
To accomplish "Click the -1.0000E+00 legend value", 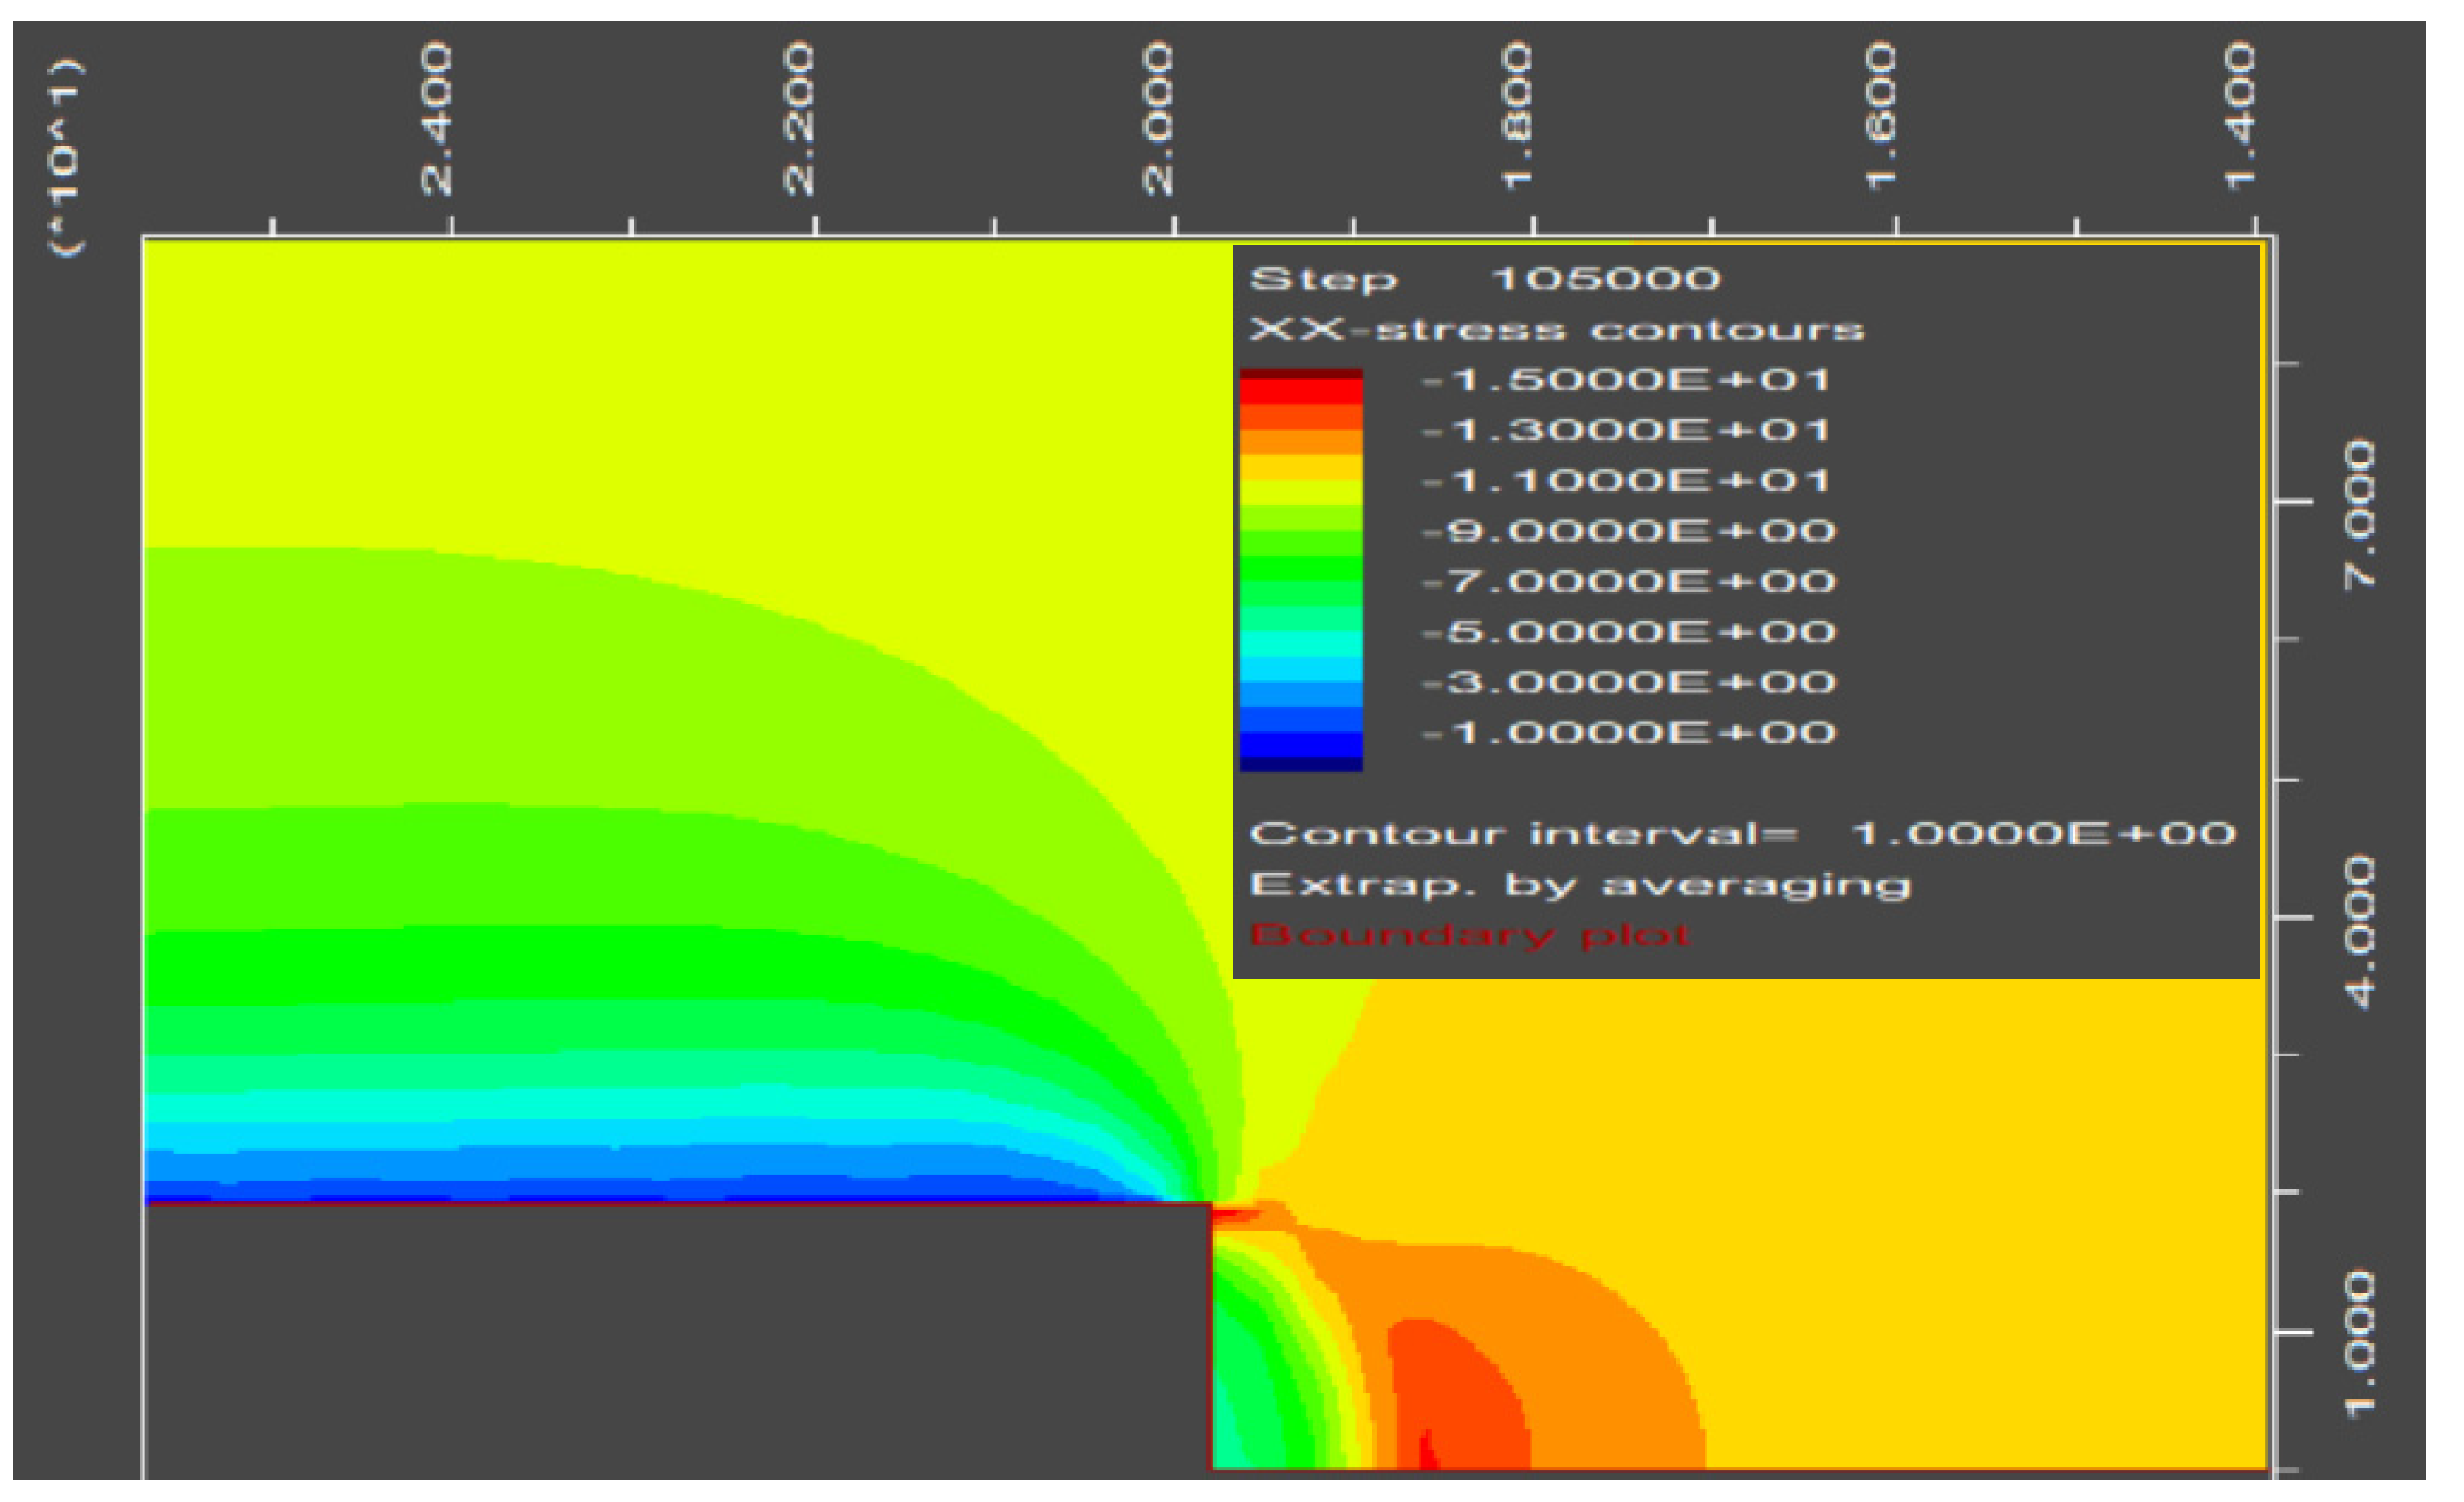I will [x=1628, y=733].
